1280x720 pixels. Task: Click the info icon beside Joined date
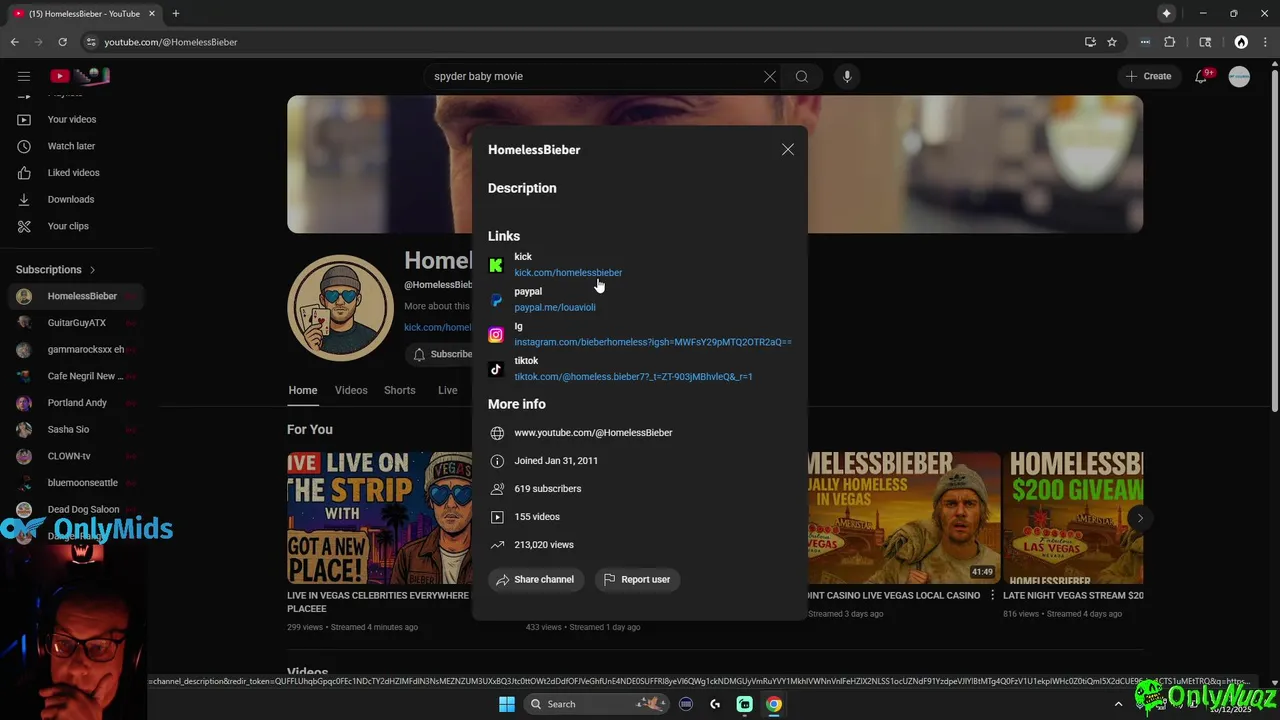[497, 461]
